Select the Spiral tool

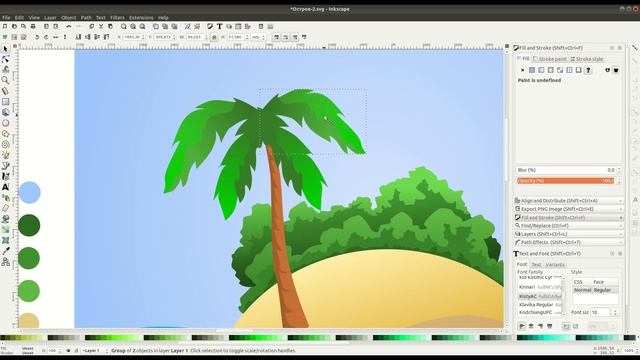5,144
